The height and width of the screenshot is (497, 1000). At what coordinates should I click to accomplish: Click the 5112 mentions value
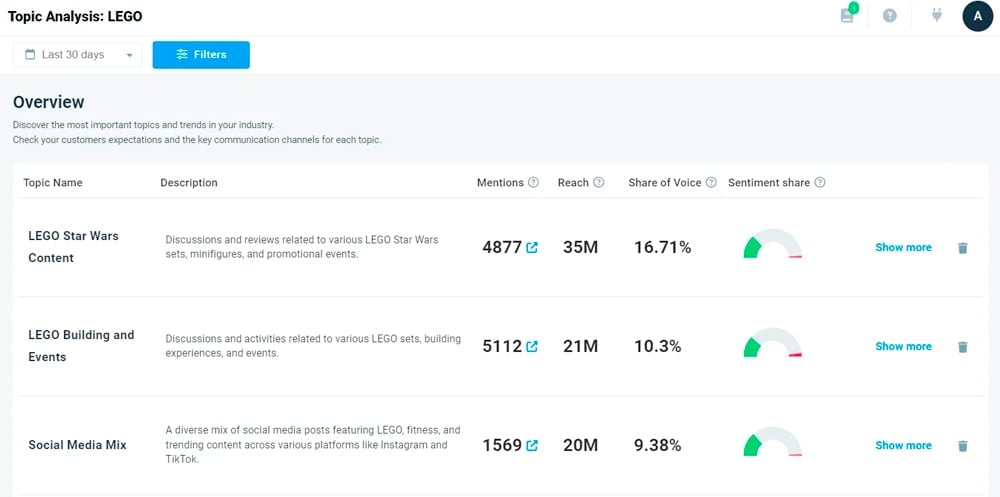coord(502,346)
